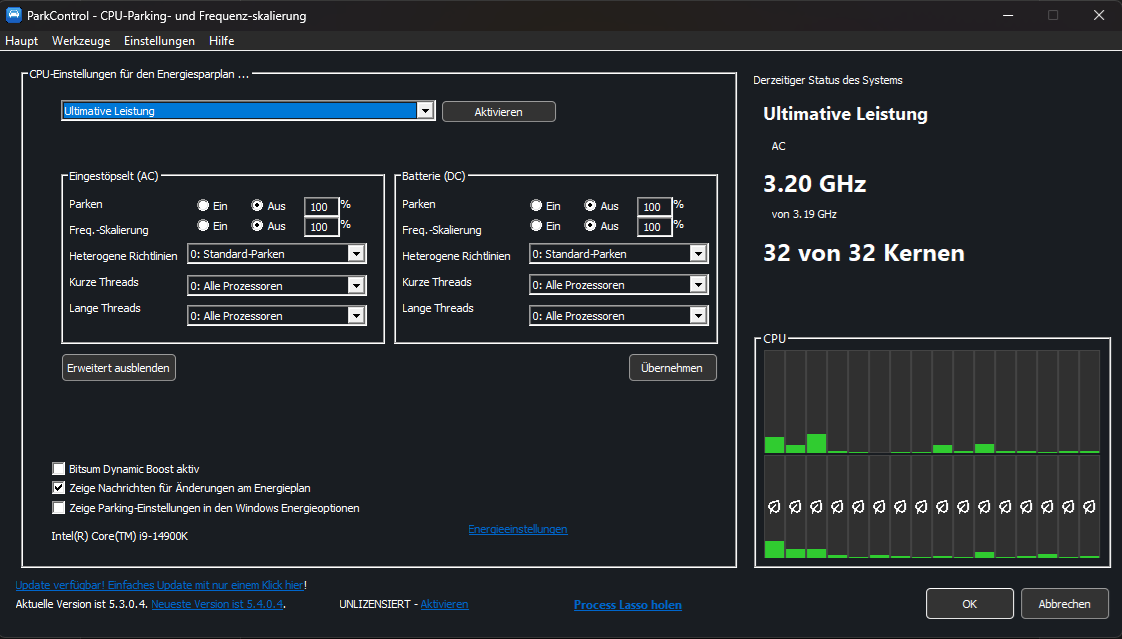
Task: Open AC Kurze Threads dropdown
Action: point(356,286)
